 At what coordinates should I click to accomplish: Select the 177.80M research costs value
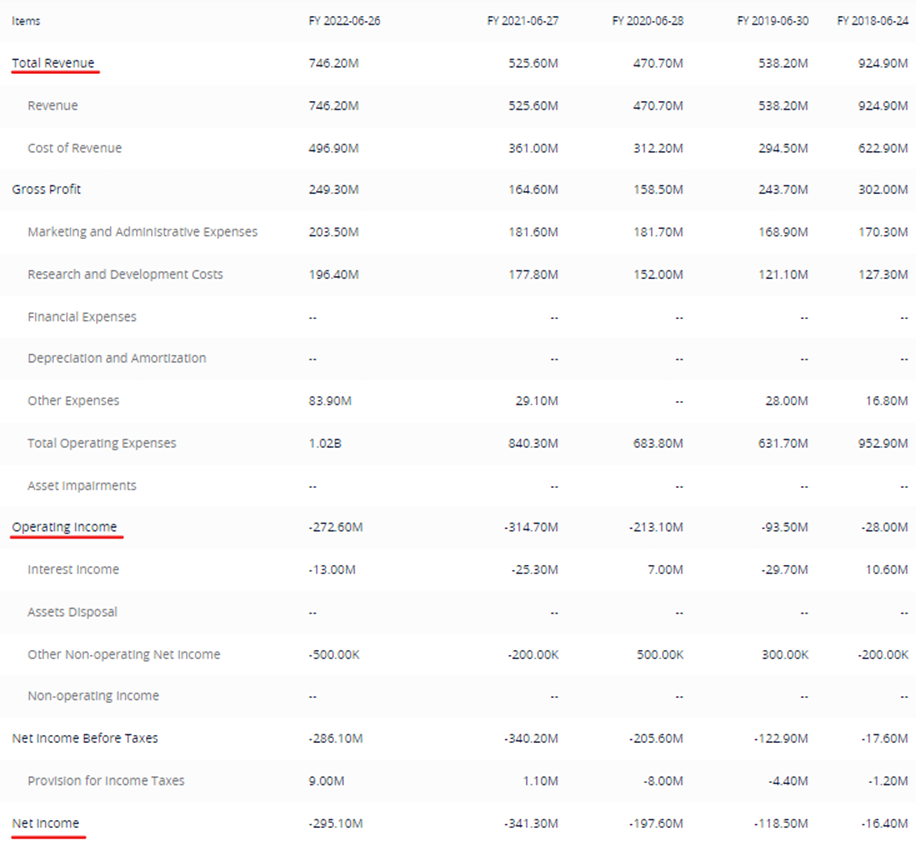533,275
